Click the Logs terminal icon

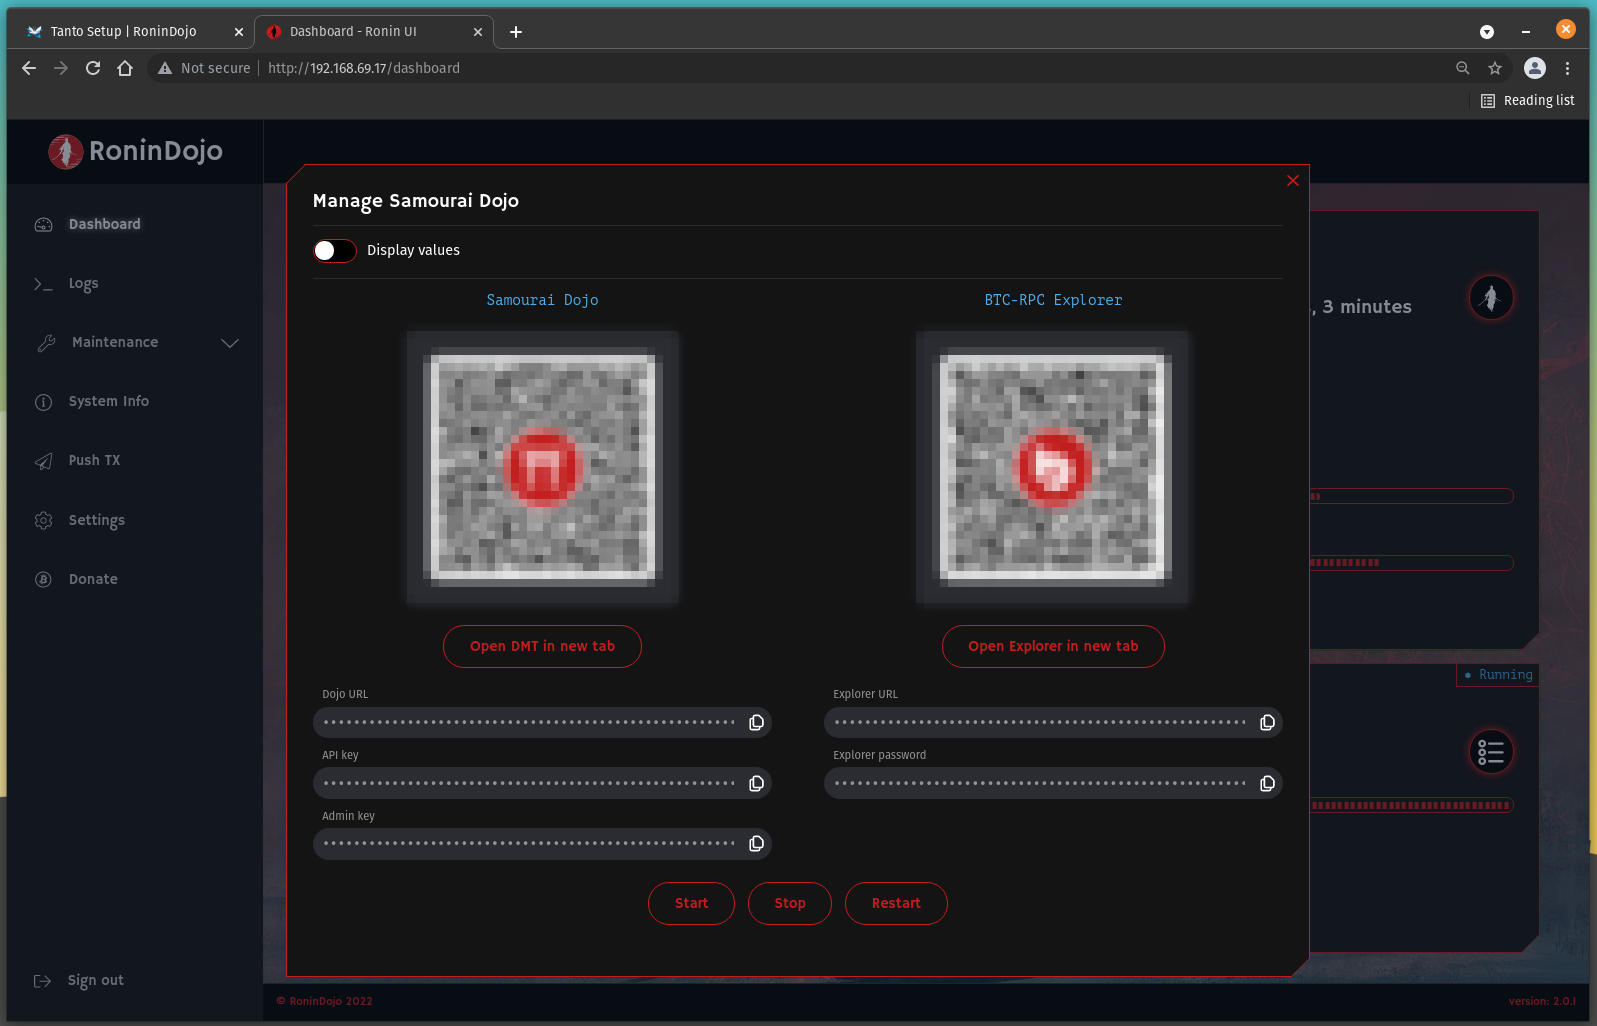coord(43,284)
